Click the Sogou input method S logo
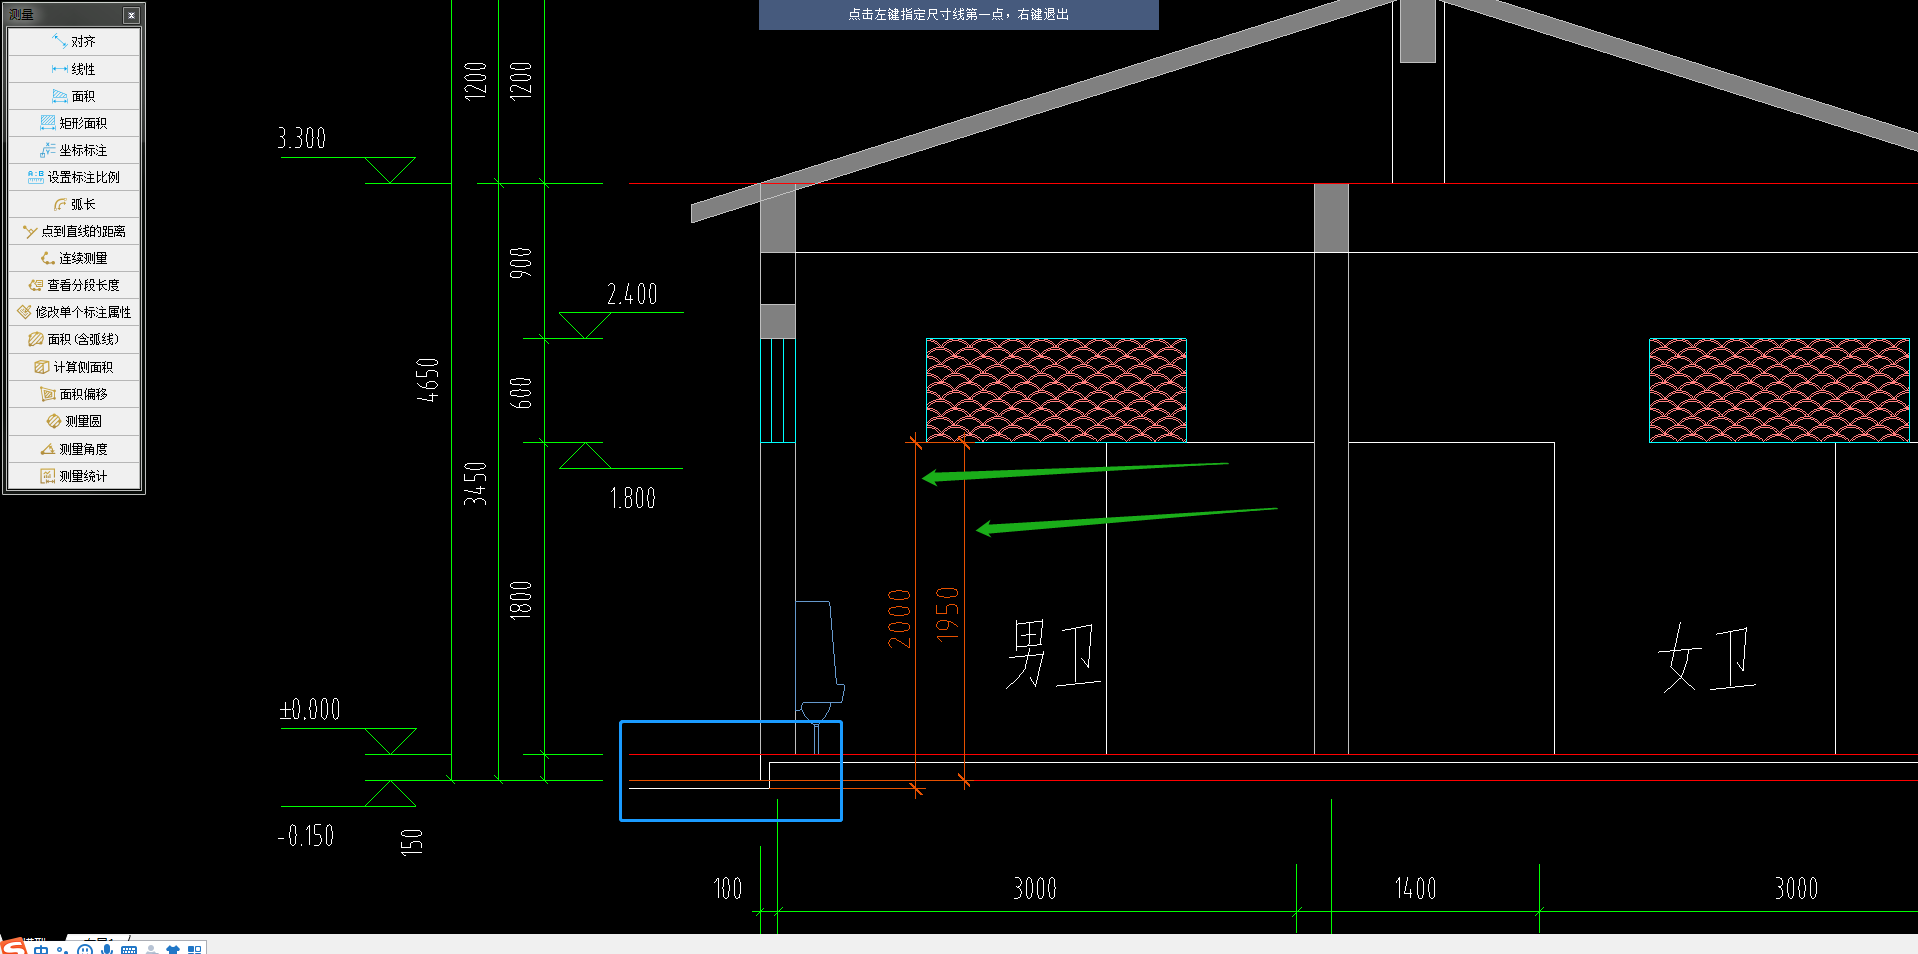The width and height of the screenshot is (1918, 954). [13, 947]
